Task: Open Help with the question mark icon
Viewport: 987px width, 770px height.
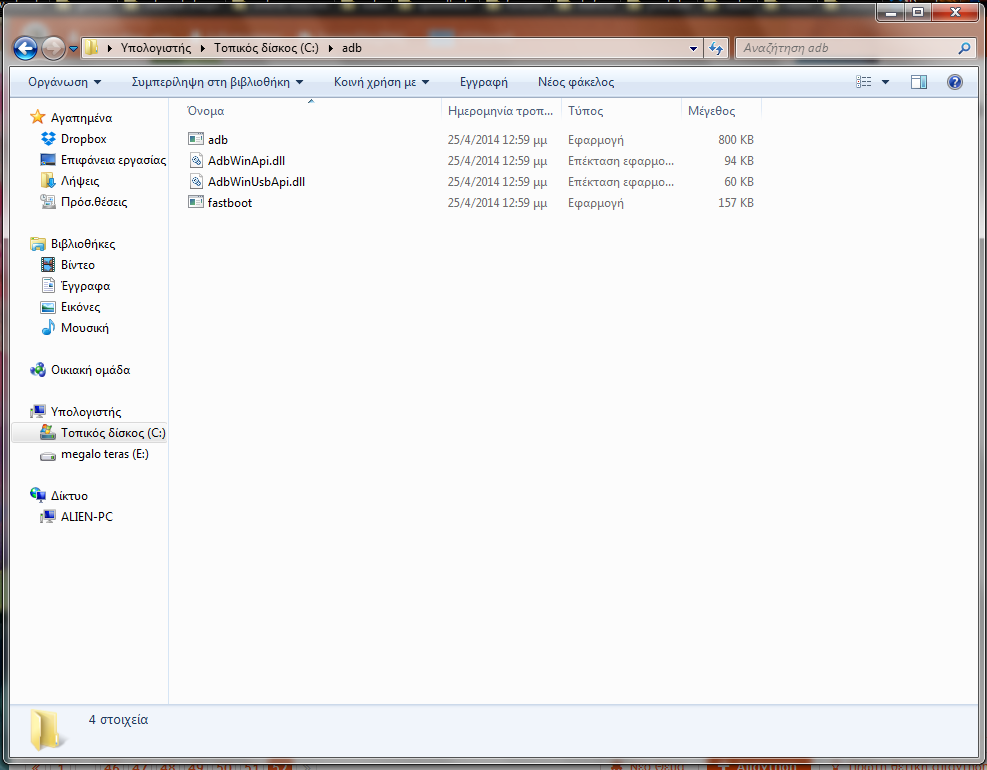Action: (955, 82)
